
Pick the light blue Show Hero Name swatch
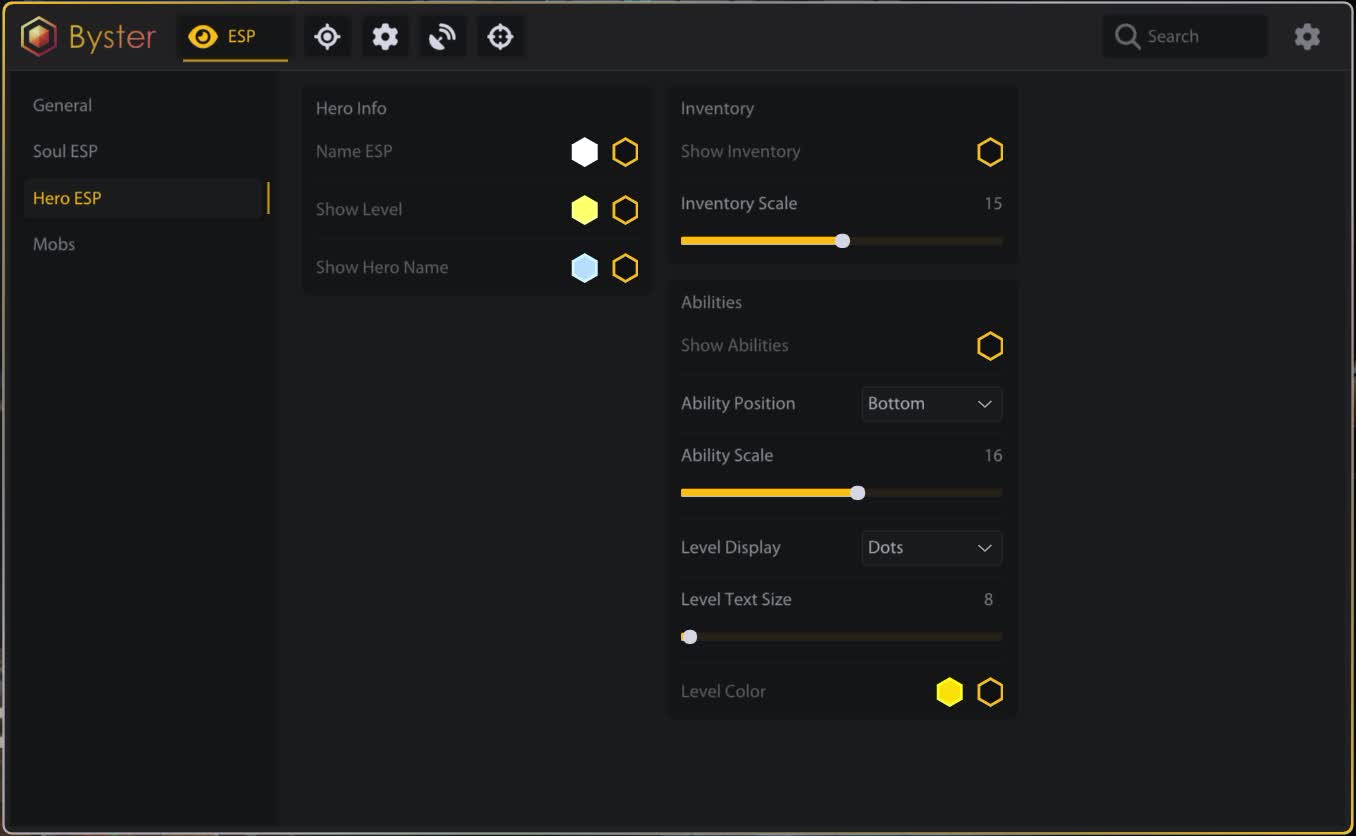pos(585,268)
